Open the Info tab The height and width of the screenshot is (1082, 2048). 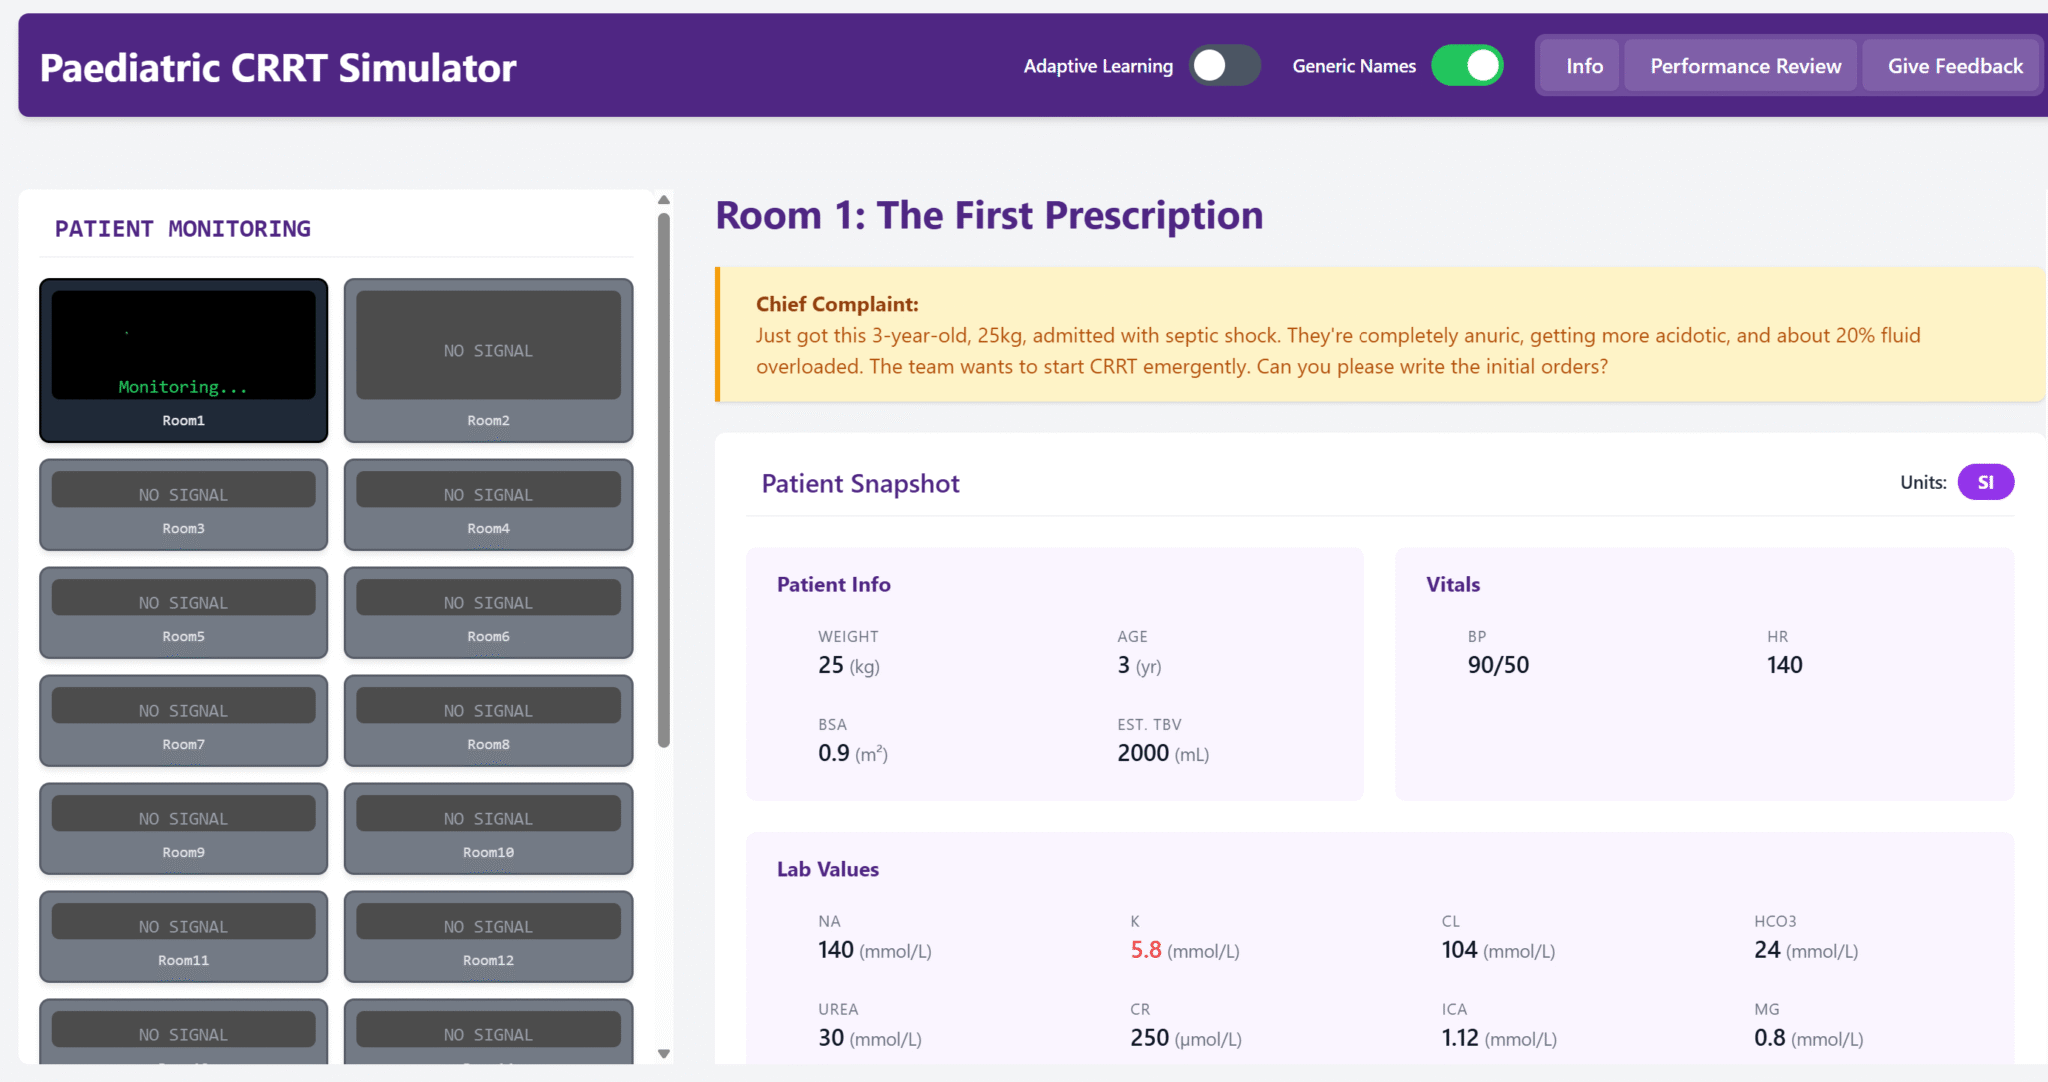pos(1584,66)
